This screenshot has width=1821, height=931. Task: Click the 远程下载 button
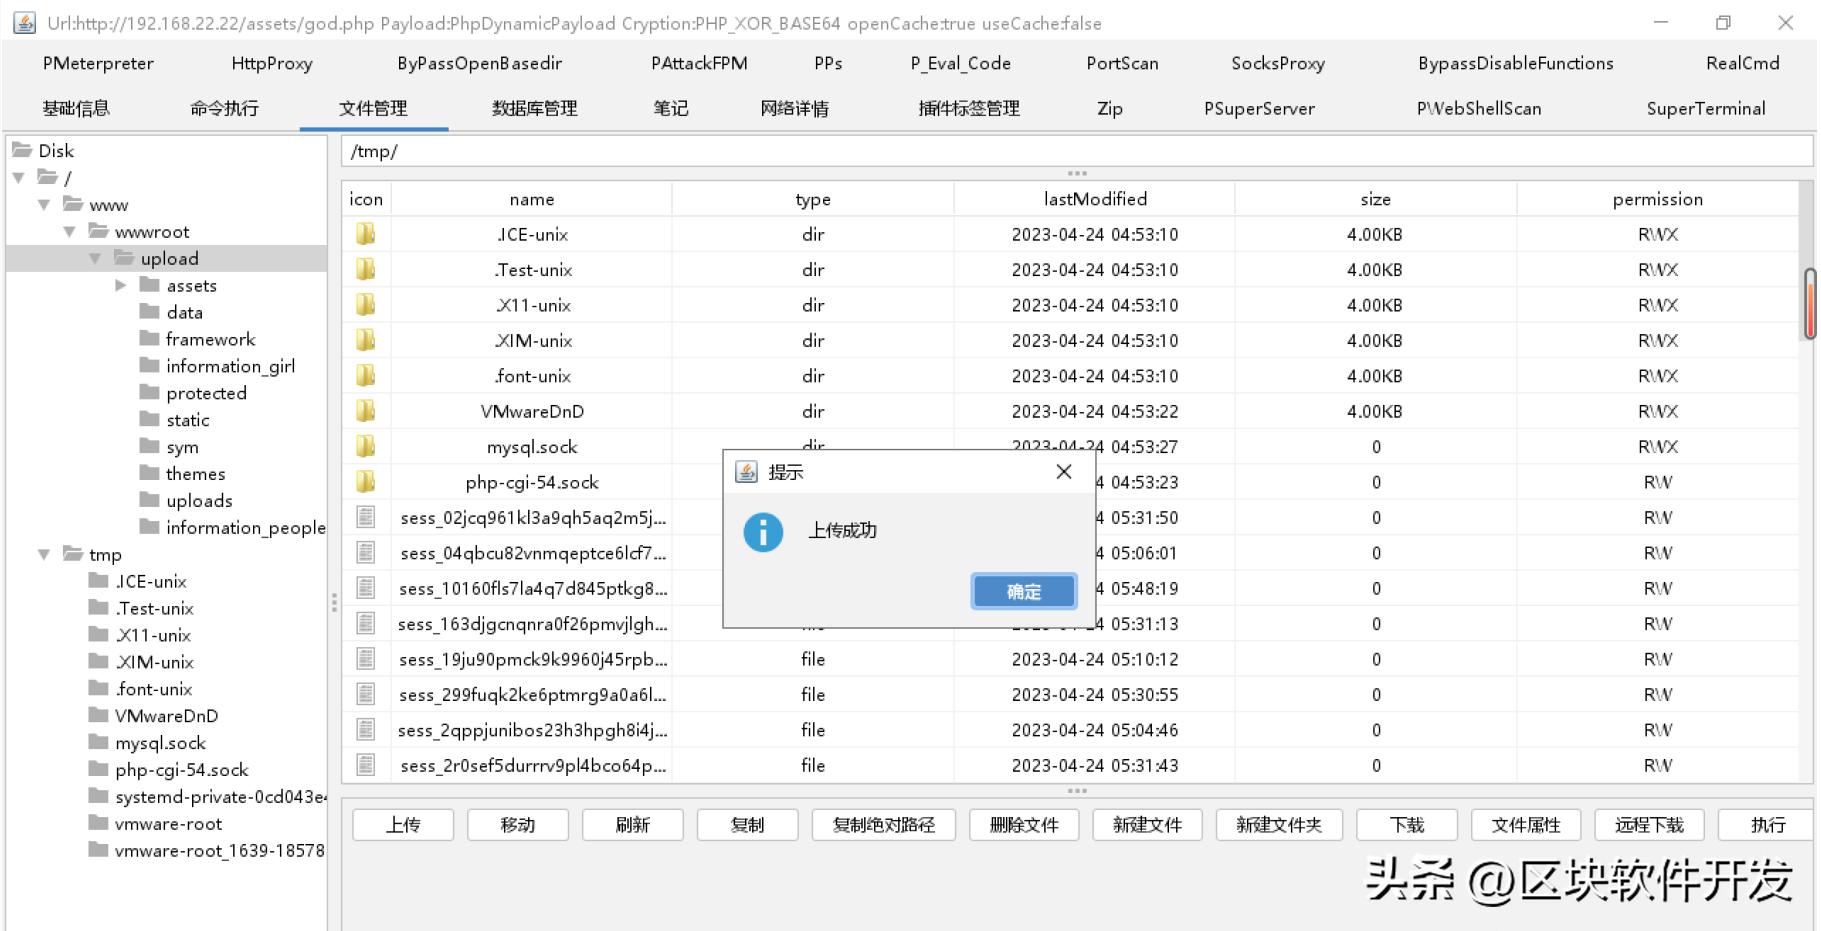(1649, 825)
